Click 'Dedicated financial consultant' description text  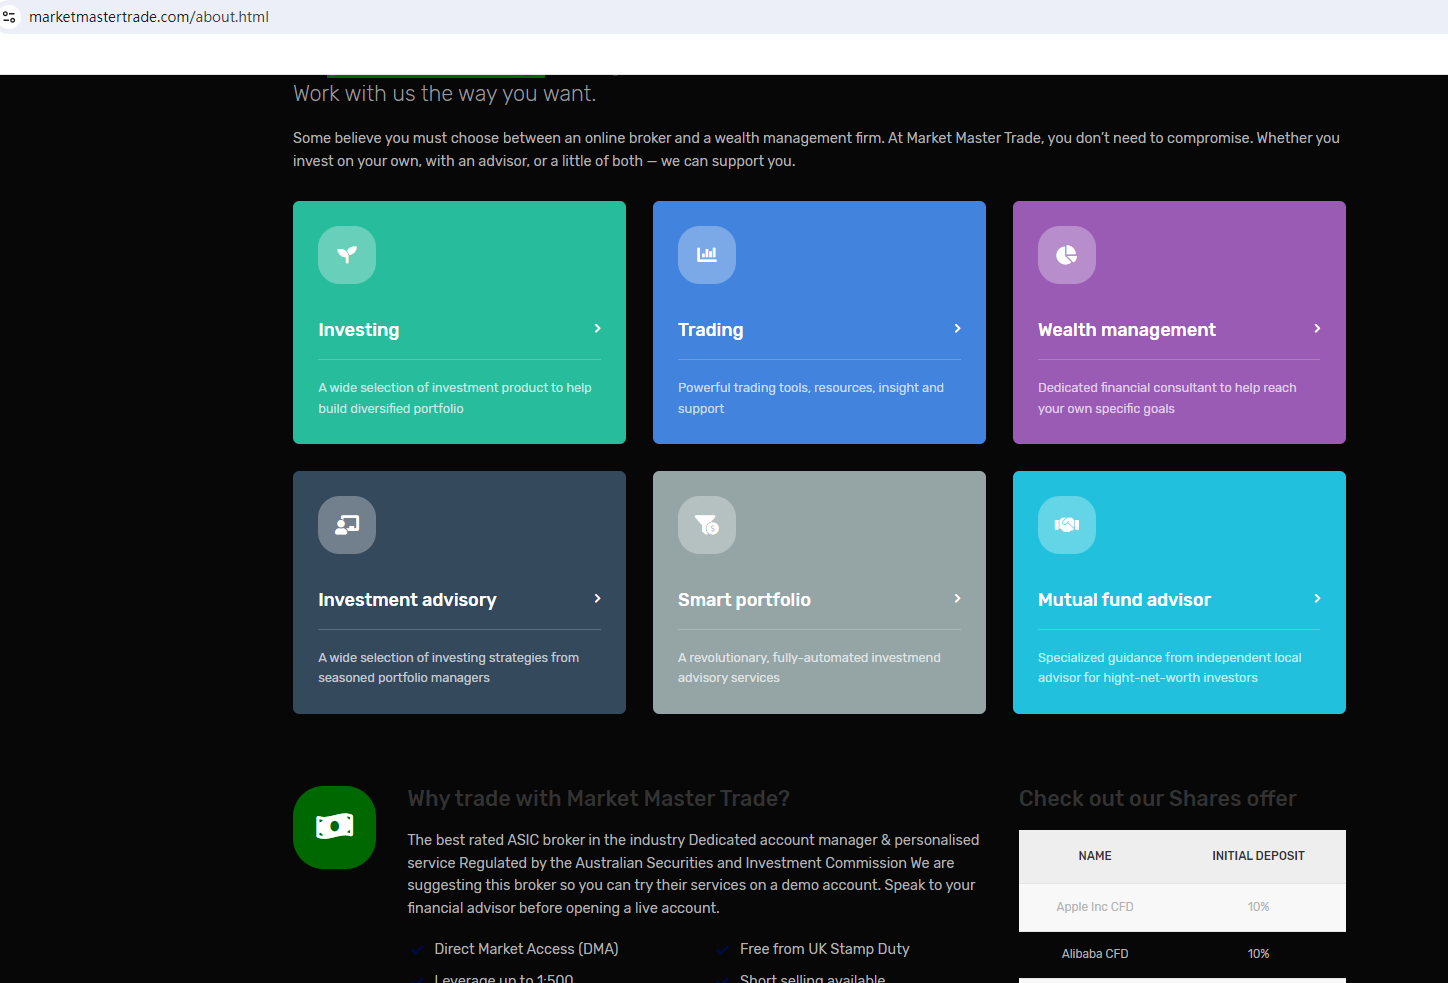click(1167, 398)
